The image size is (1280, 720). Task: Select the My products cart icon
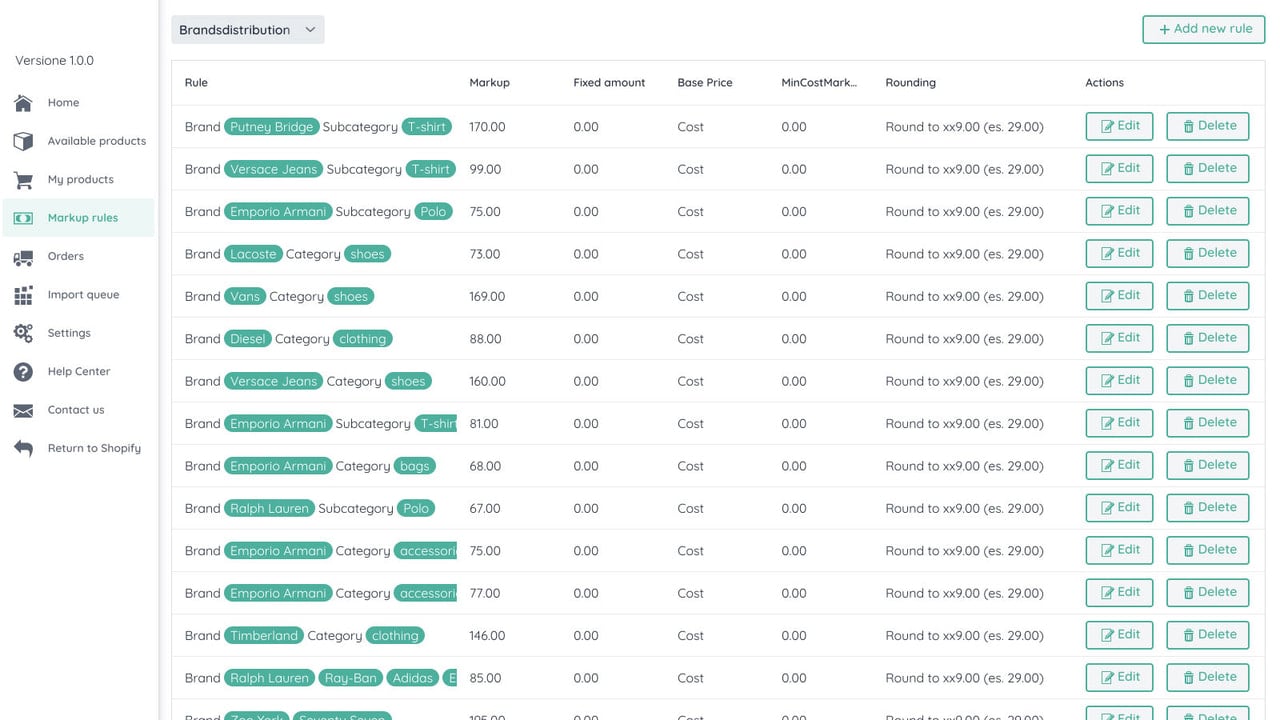click(23, 180)
